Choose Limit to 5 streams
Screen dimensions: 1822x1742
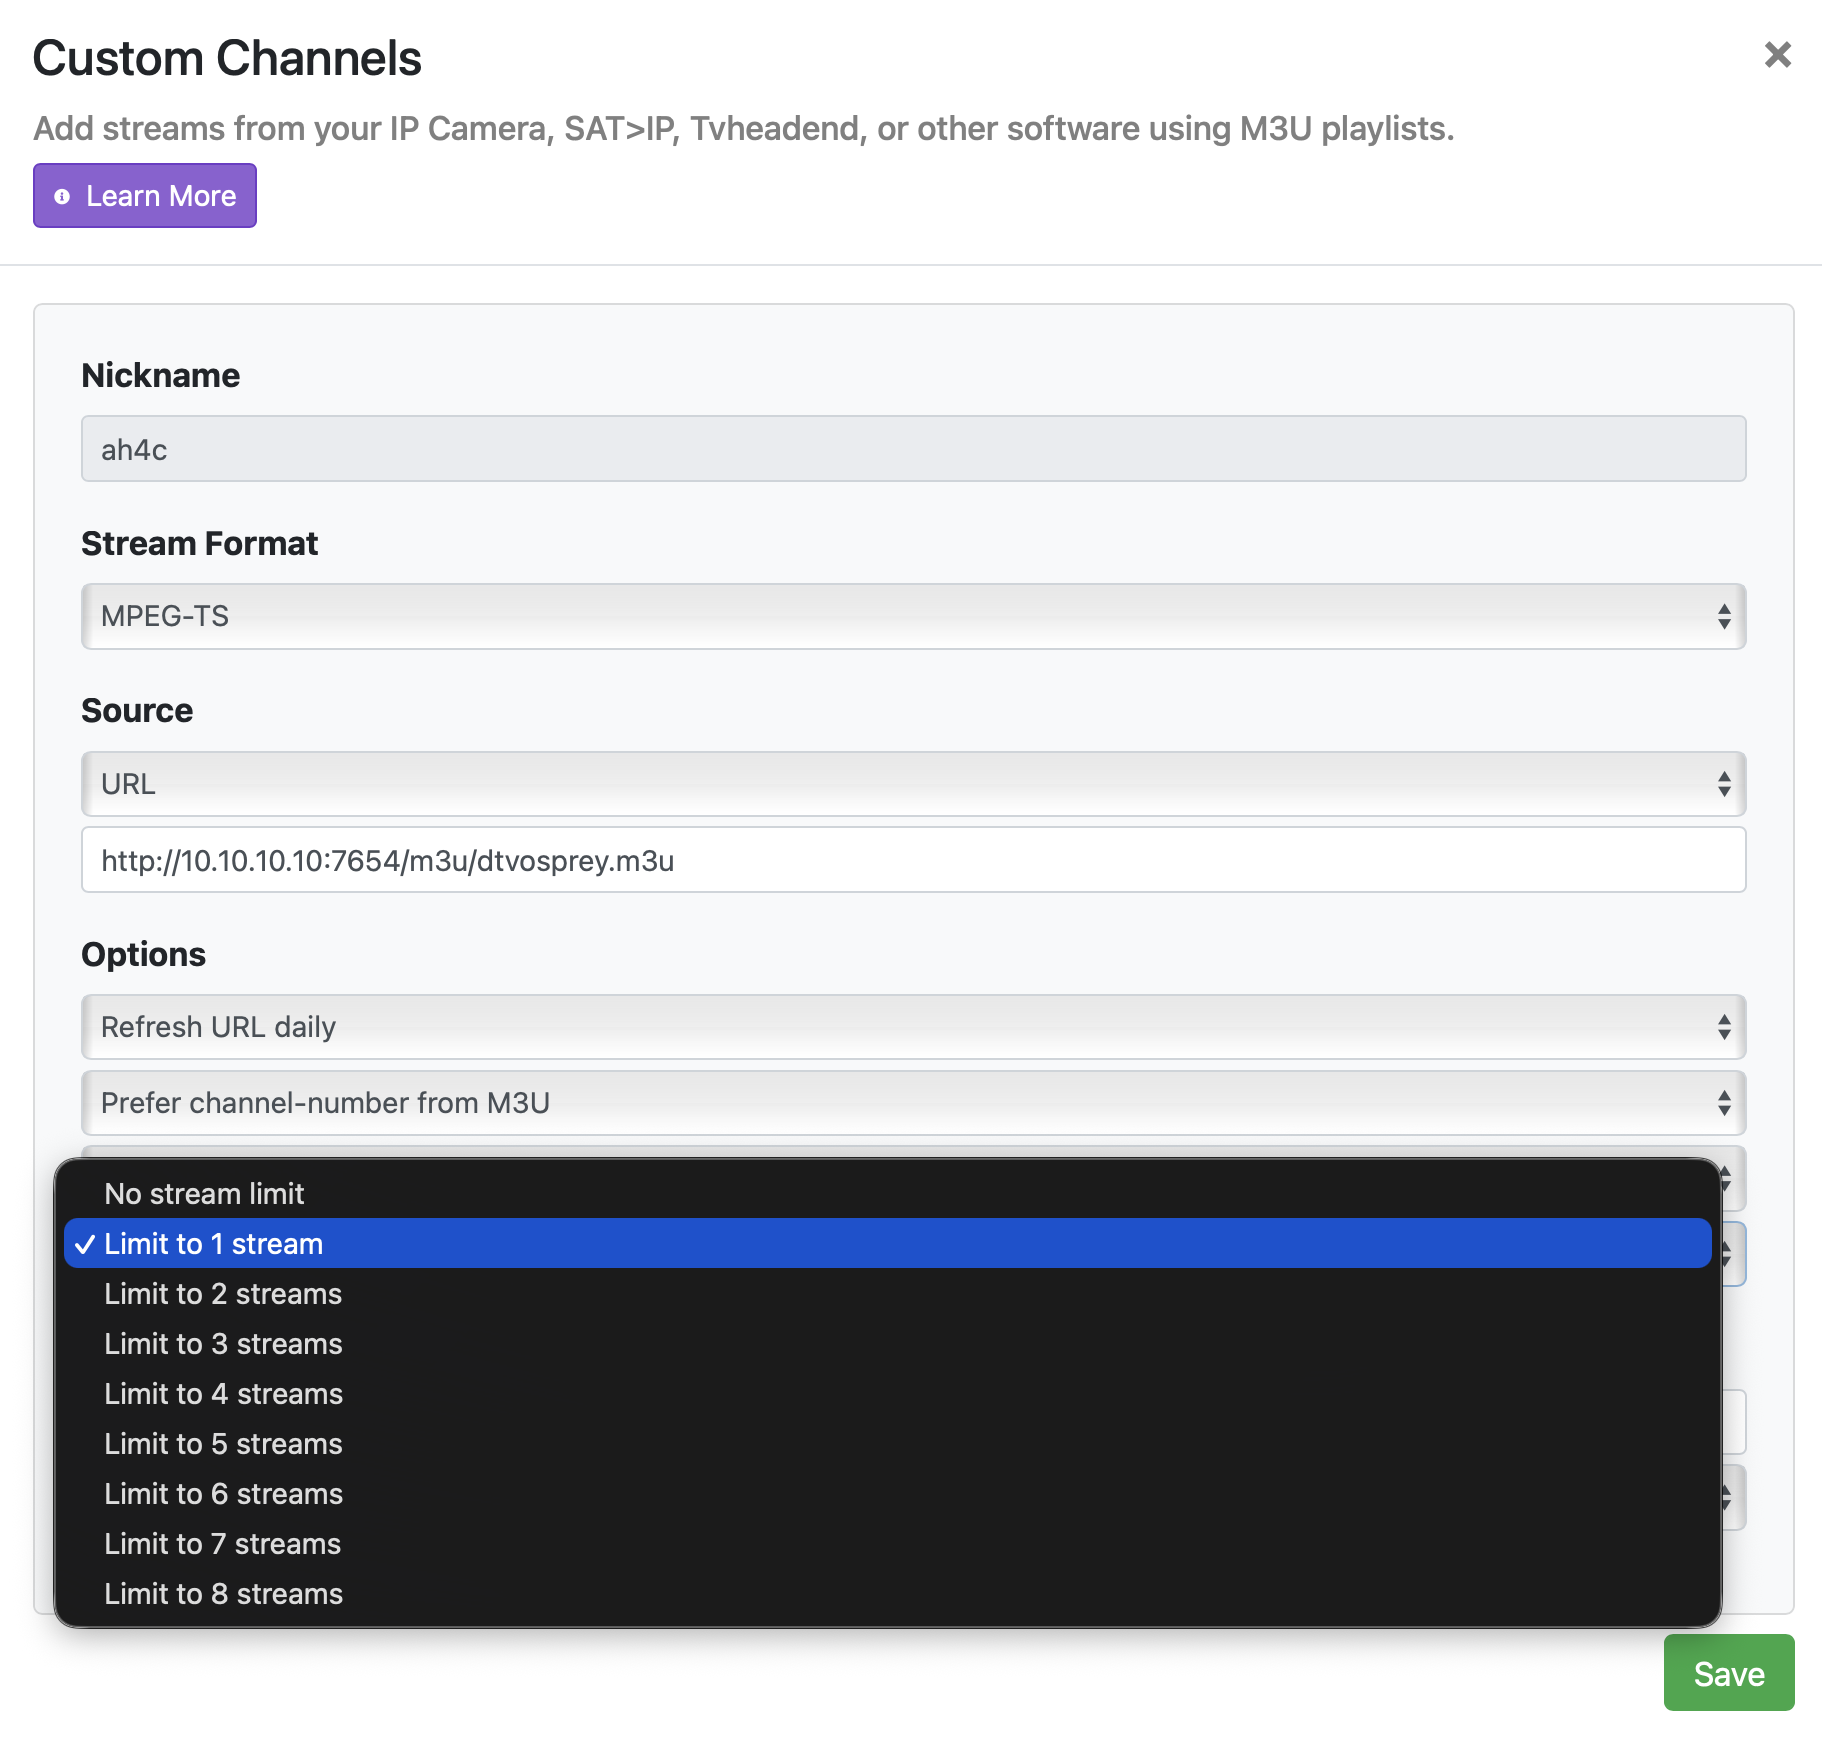pyautogui.click(x=223, y=1444)
